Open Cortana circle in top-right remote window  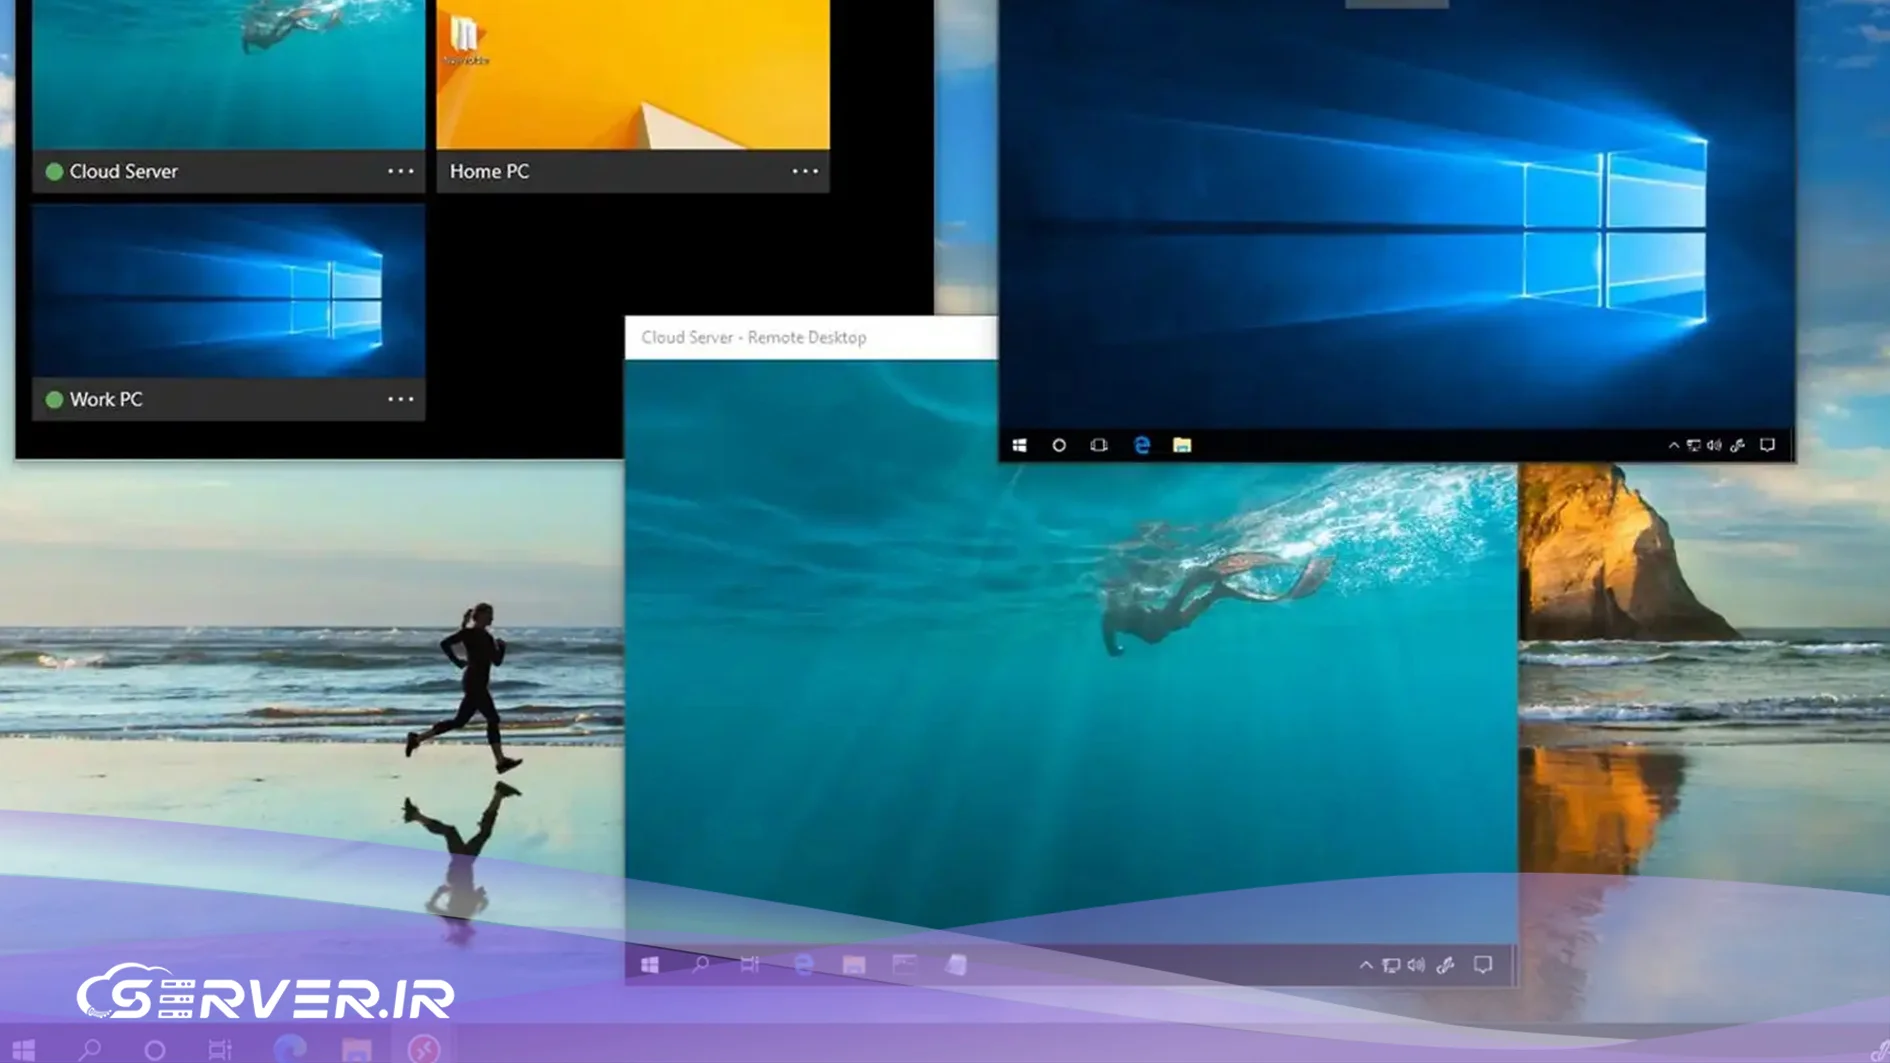1059,445
